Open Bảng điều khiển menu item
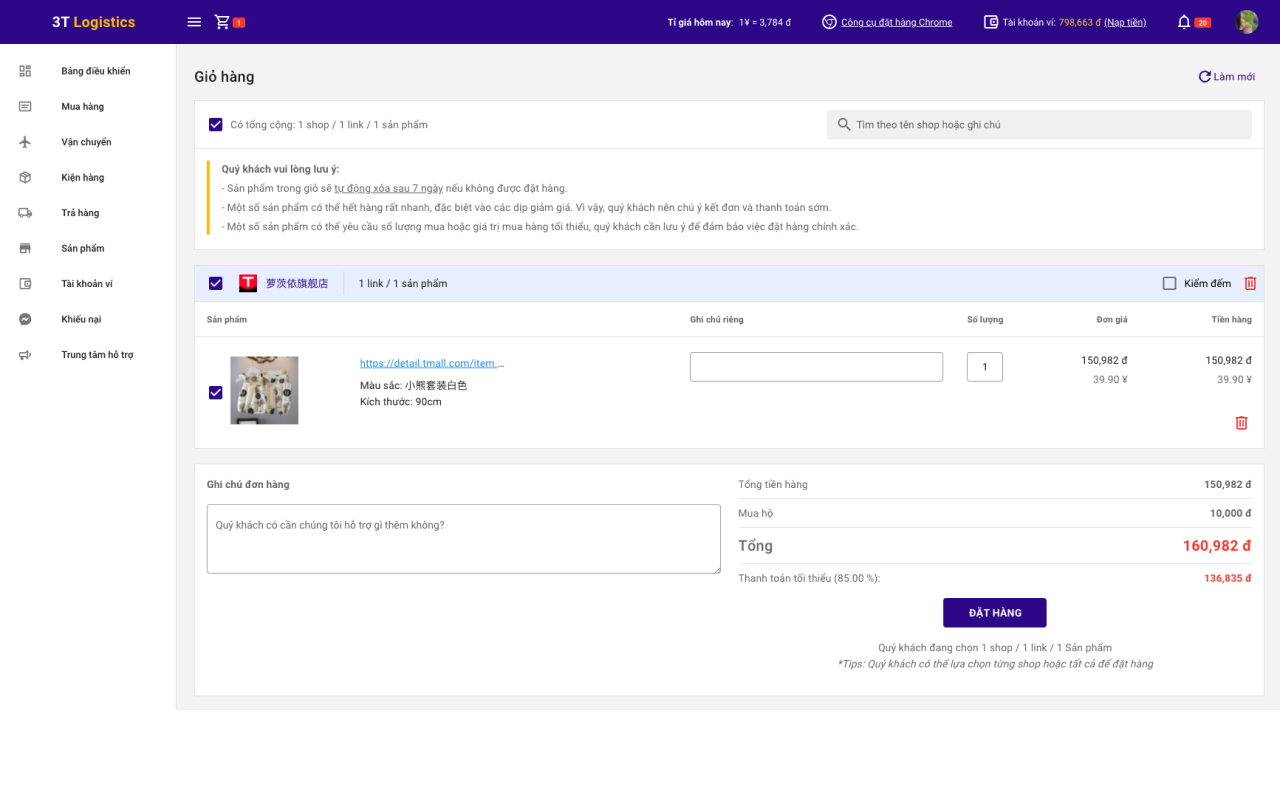 pos(96,71)
